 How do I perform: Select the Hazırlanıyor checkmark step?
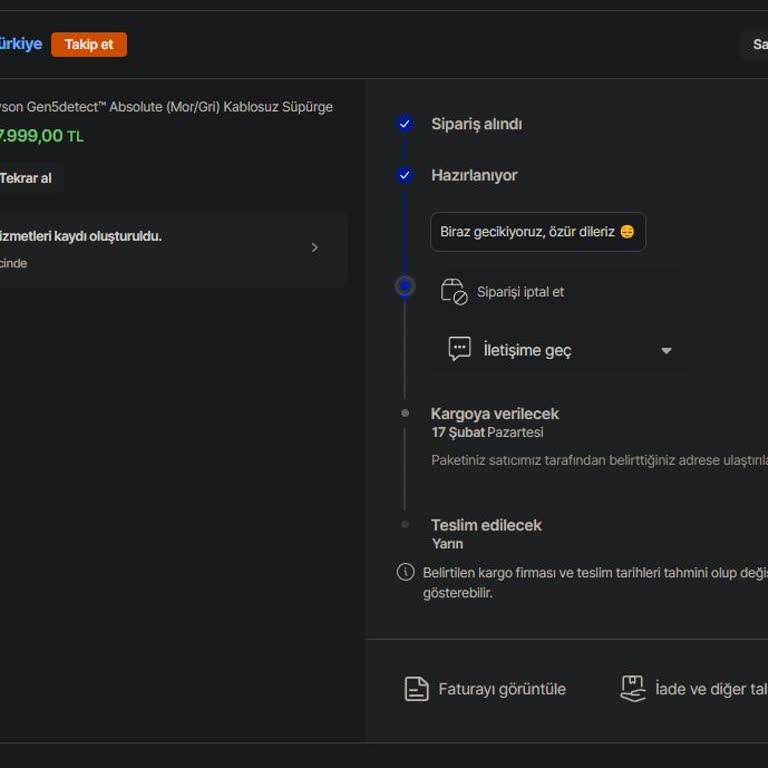405,175
